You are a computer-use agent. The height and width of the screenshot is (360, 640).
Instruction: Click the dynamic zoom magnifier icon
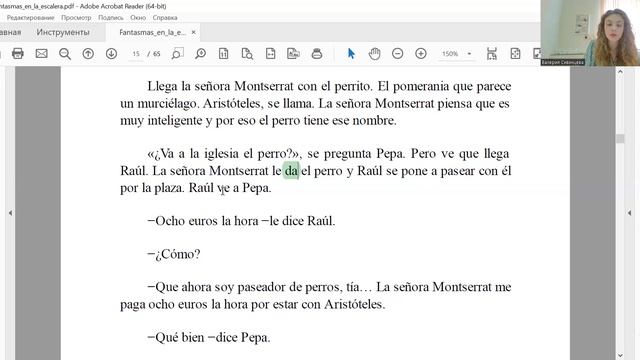(x=200, y=53)
